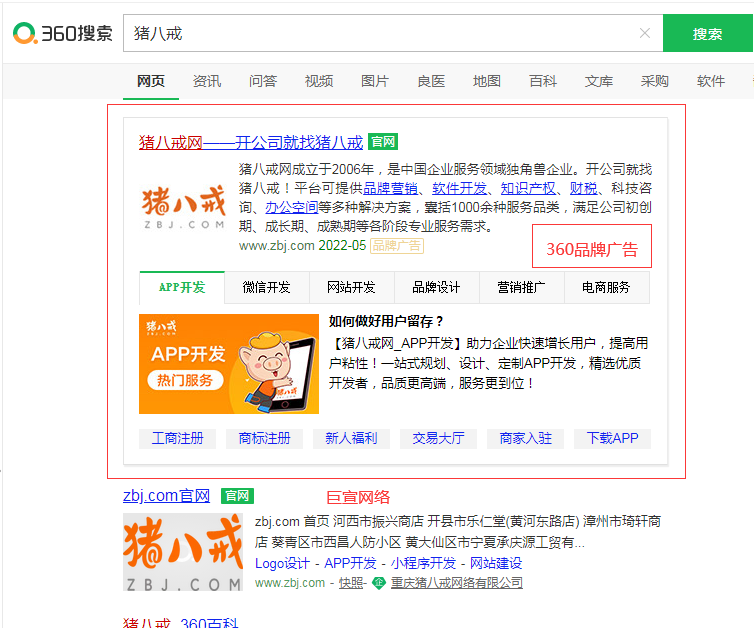Open the 猪八戒网——开公司就找猪八戒 title link
This screenshot has height=628, width=754.
point(251,142)
